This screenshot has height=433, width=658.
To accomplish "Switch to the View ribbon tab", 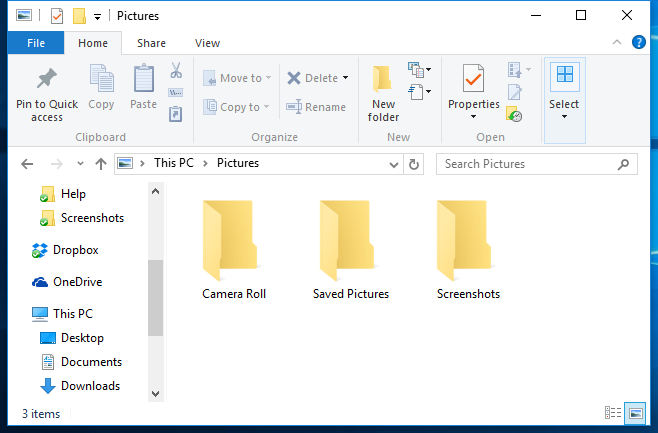I will [x=208, y=43].
